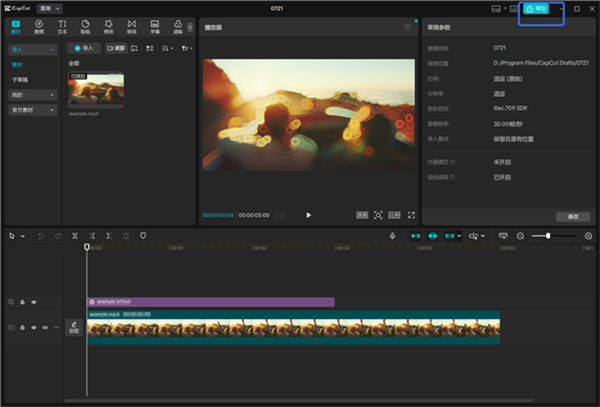The image size is (600, 407).
Task: Open the Text (文本) tool tab
Action: 62,25
